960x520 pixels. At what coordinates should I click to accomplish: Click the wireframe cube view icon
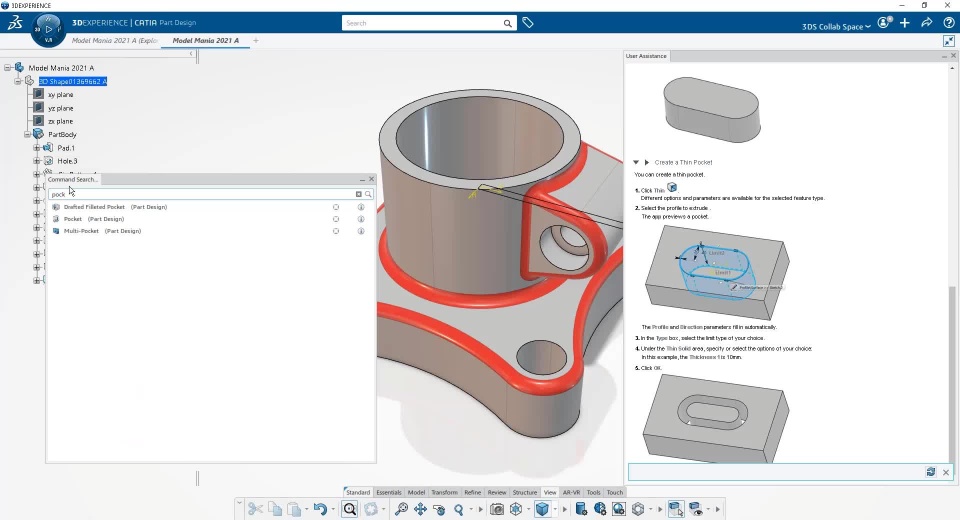(516, 509)
